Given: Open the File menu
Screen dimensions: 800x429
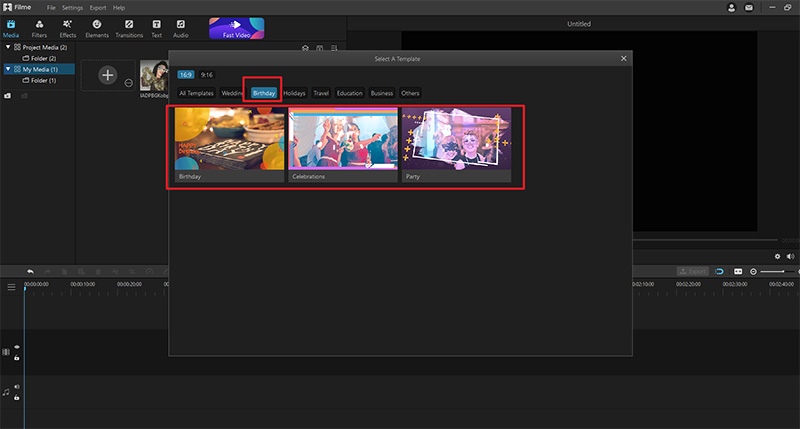Looking at the screenshot, I should pyautogui.click(x=51, y=8).
